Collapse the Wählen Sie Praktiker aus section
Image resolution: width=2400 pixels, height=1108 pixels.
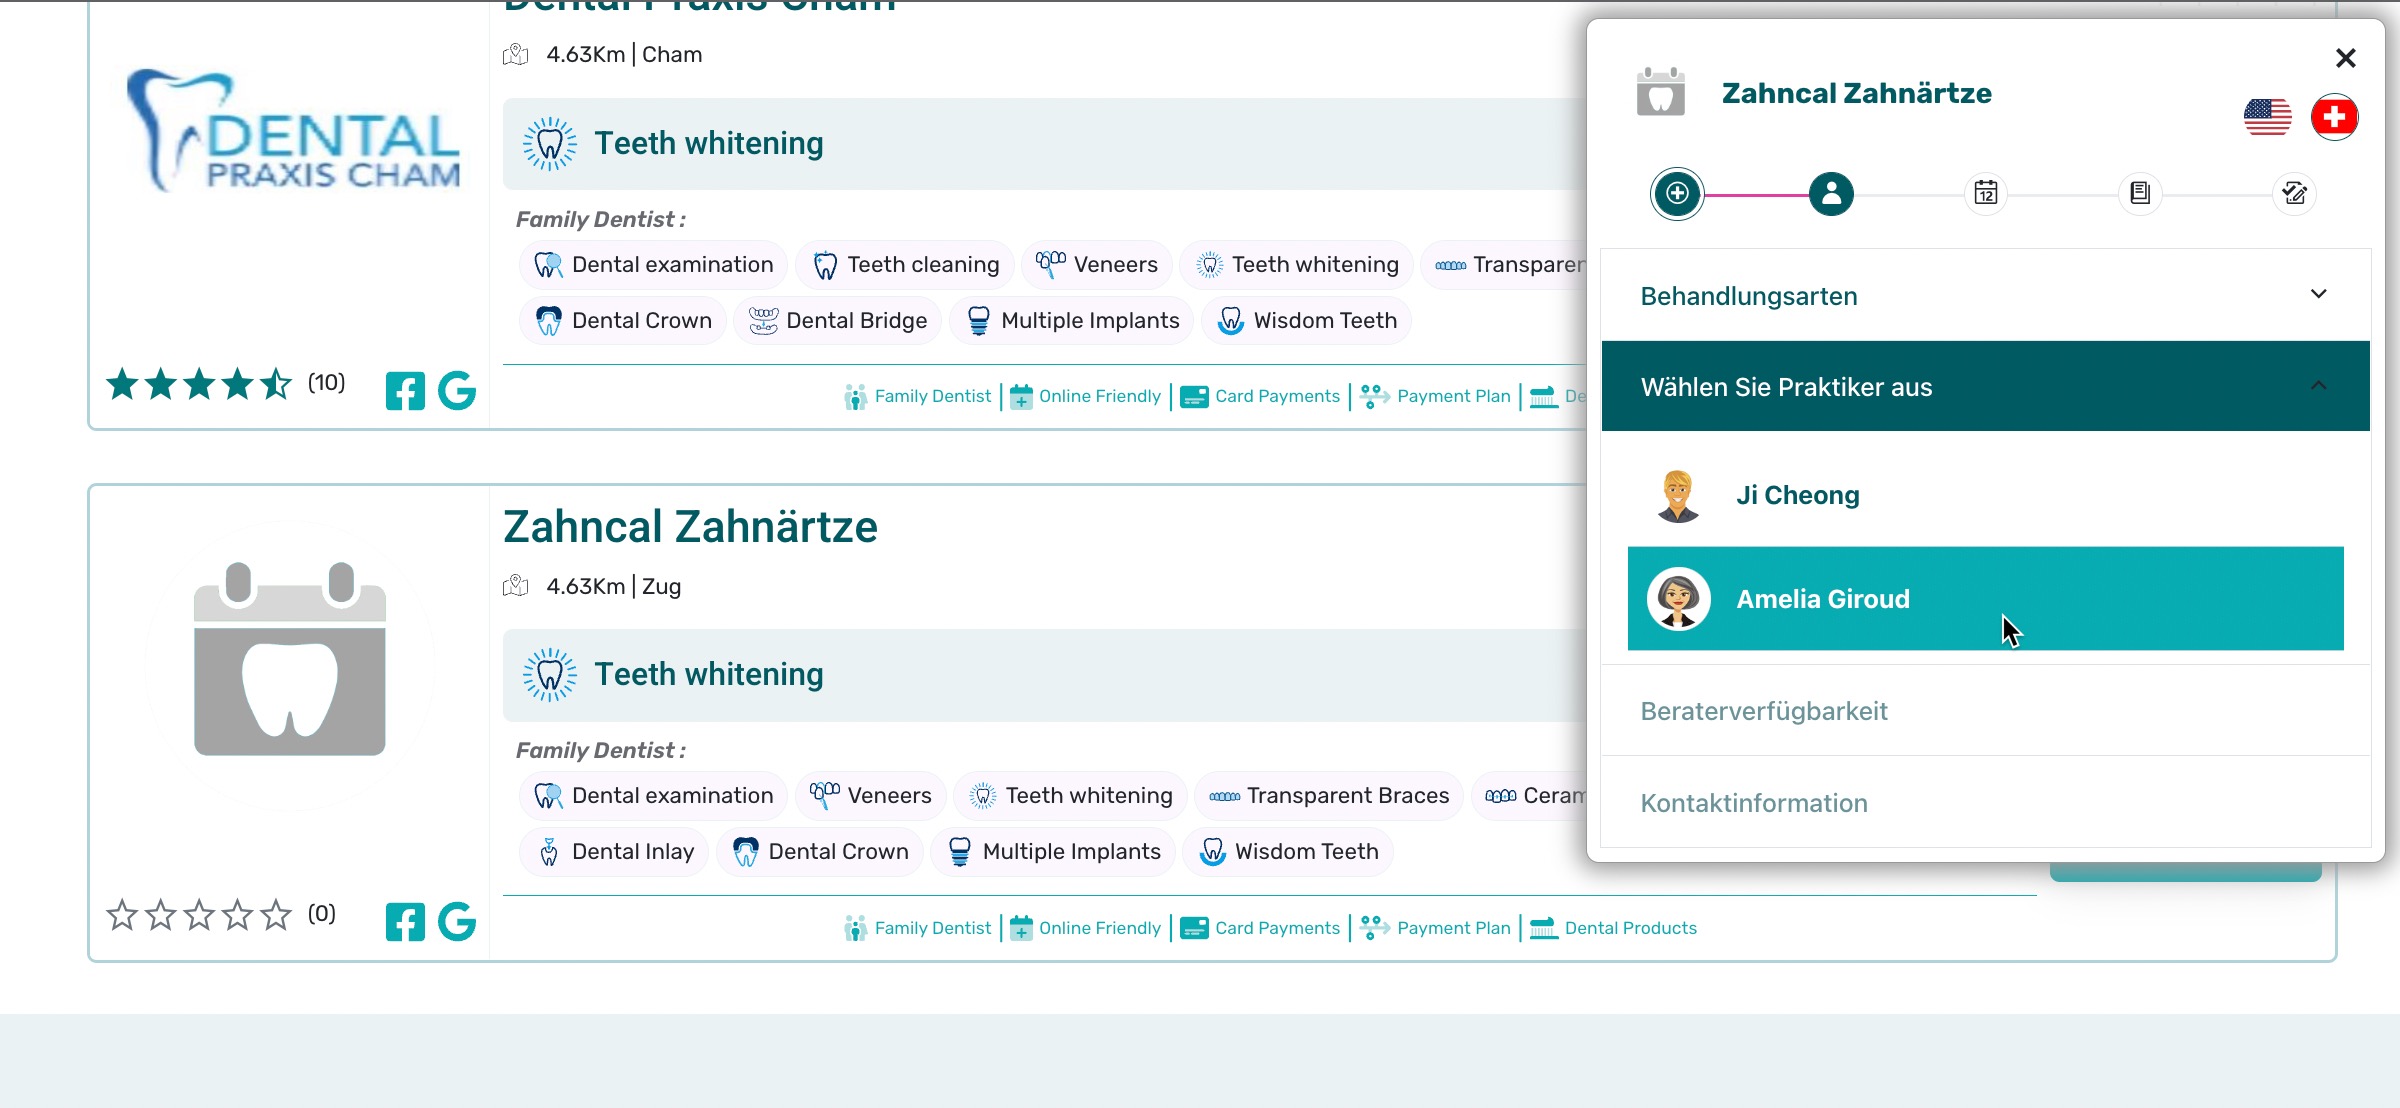pos(1985,386)
